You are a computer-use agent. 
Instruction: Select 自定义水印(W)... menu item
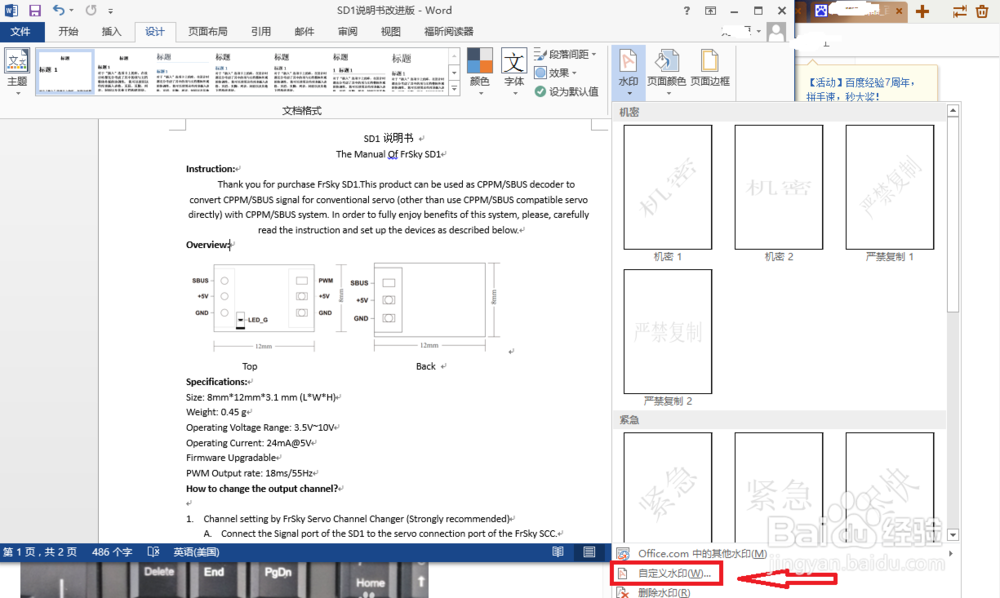[x=666, y=573]
